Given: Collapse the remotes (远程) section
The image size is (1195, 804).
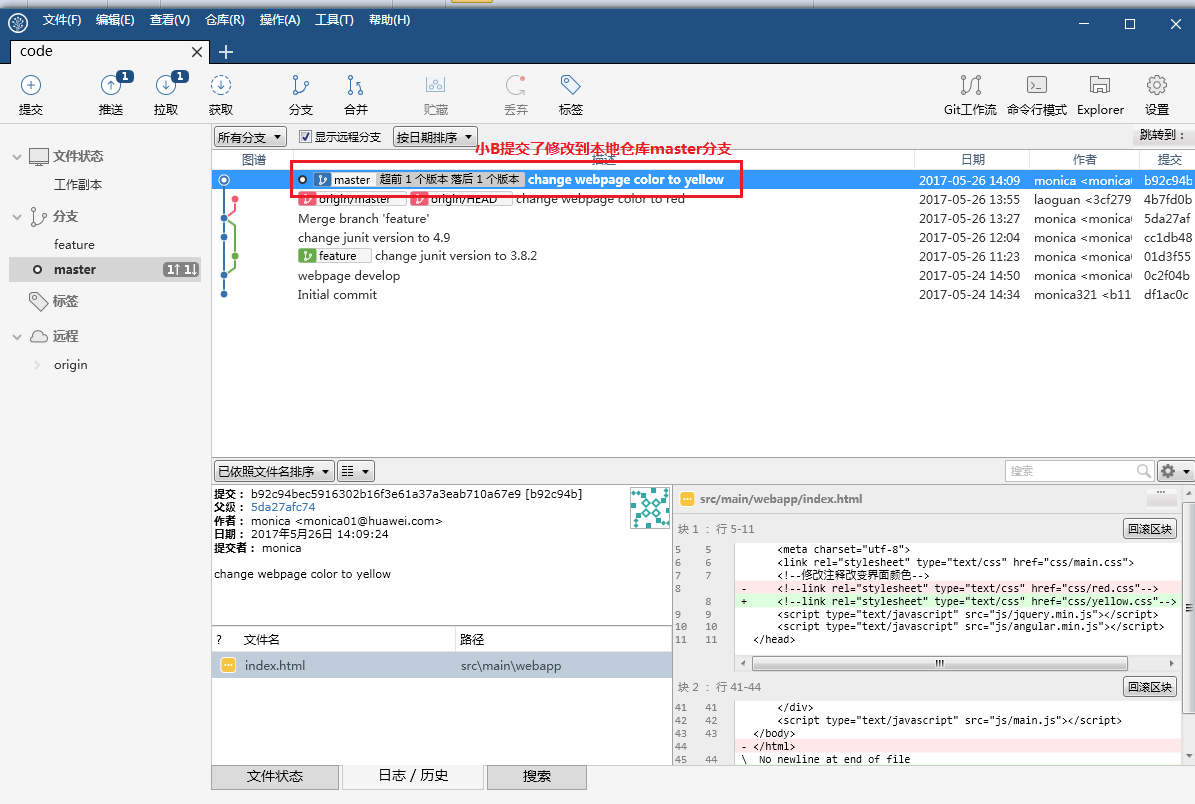Looking at the screenshot, I should (17, 337).
